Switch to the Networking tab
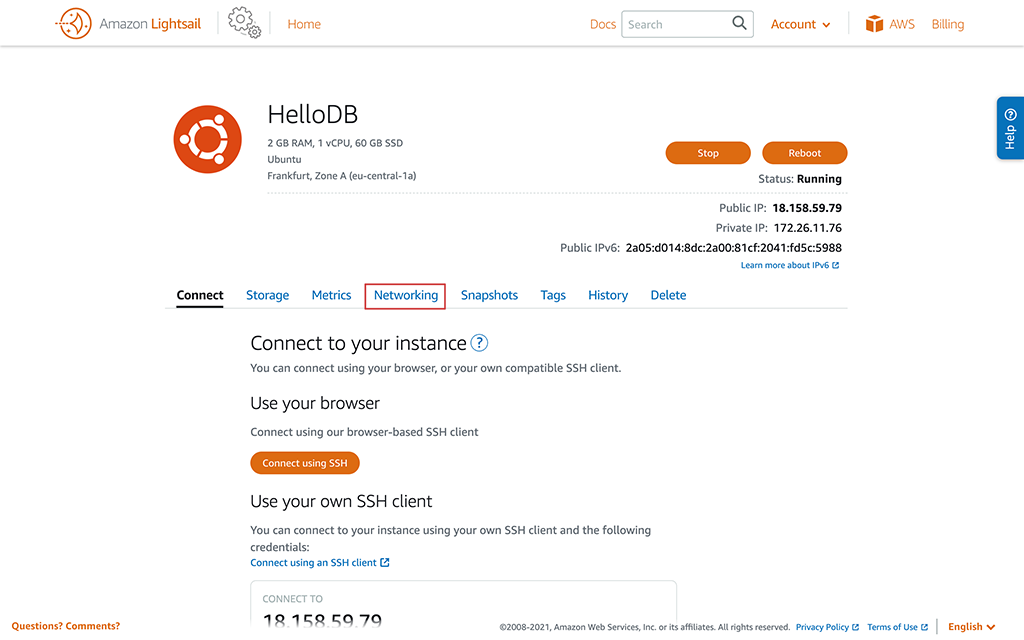This screenshot has height=640, width=1024. (406, 295)
